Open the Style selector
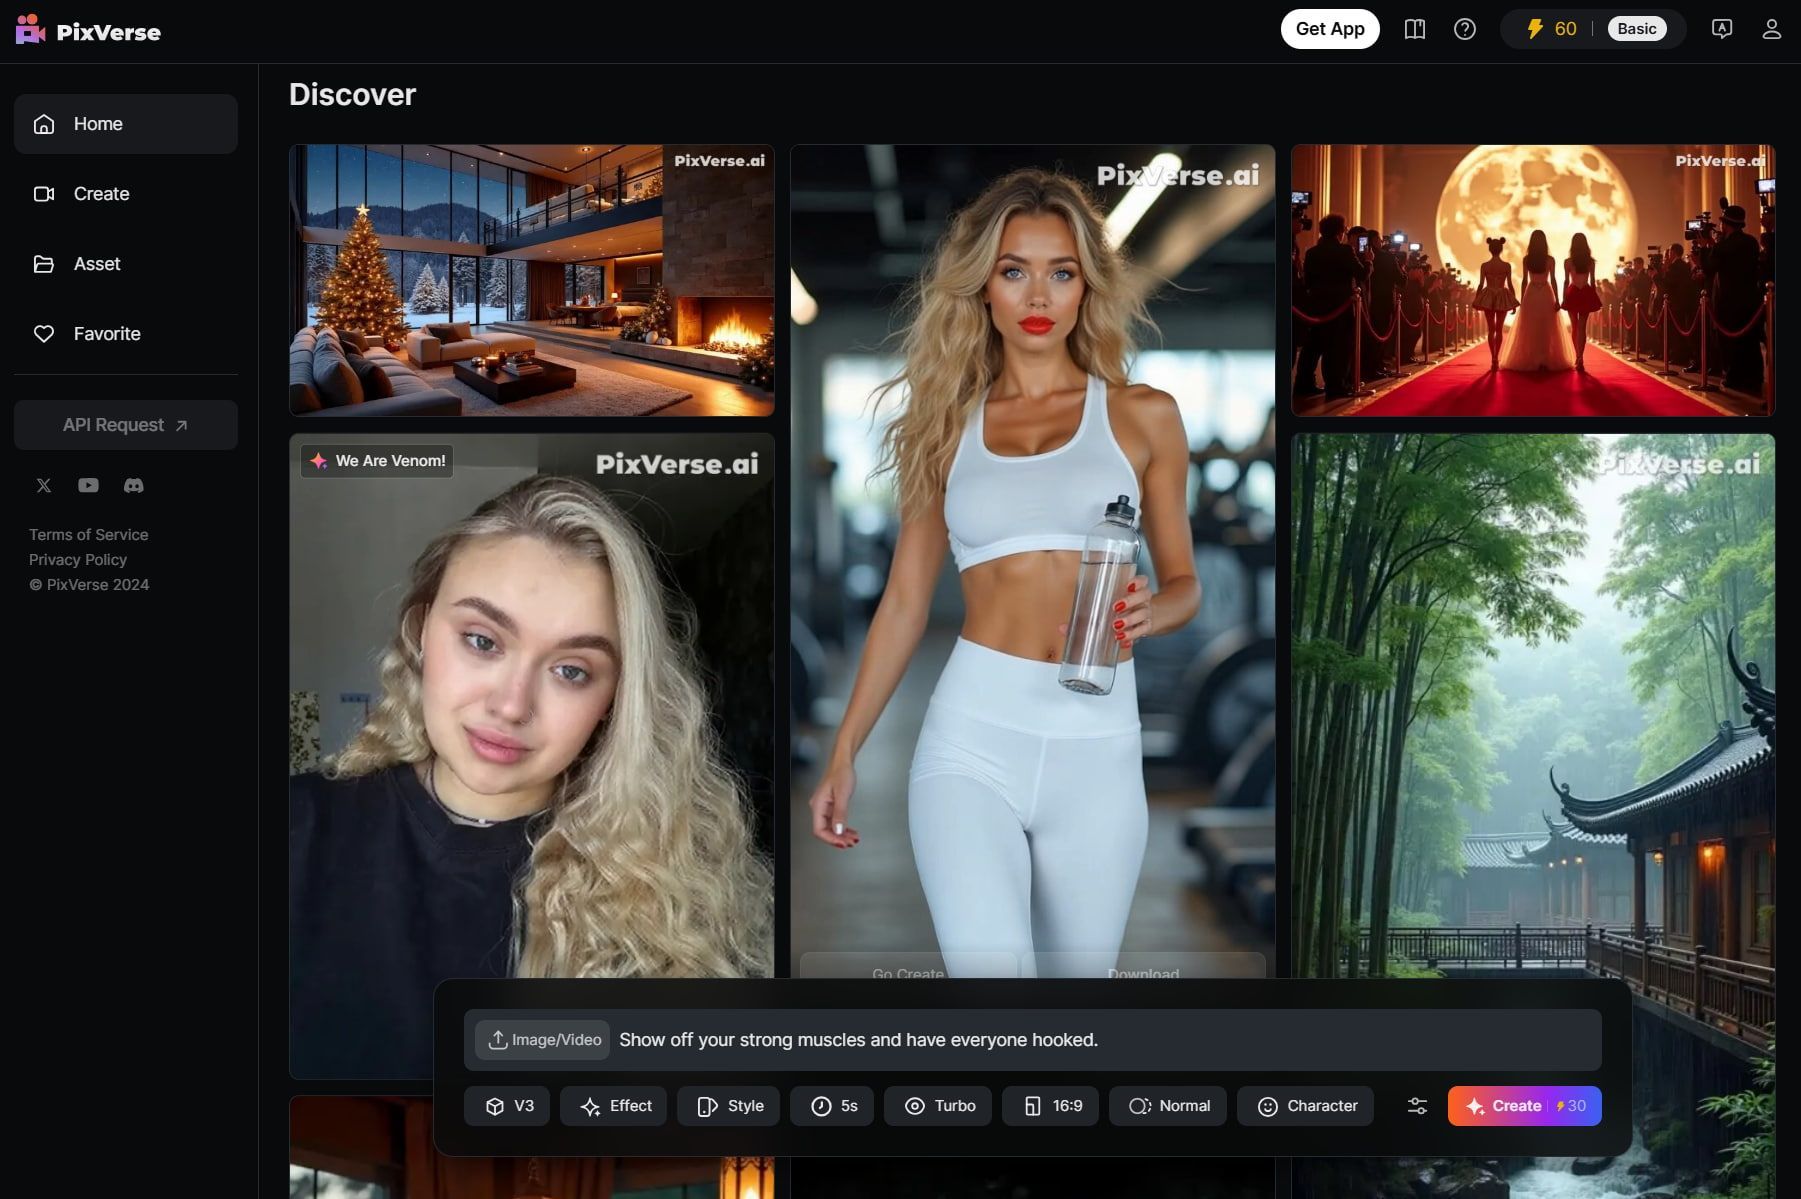Screen dimensions: 1801x1199 (728, 1106)
